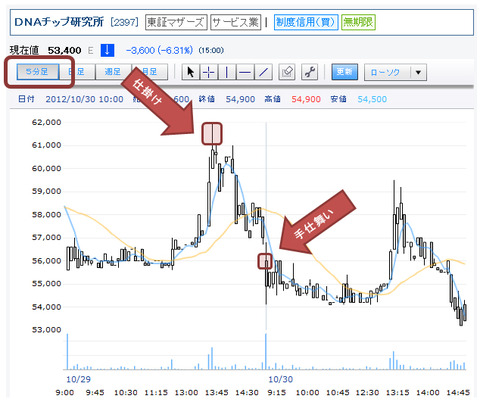Choose the crosshair cursor tool

coord(209,72)
